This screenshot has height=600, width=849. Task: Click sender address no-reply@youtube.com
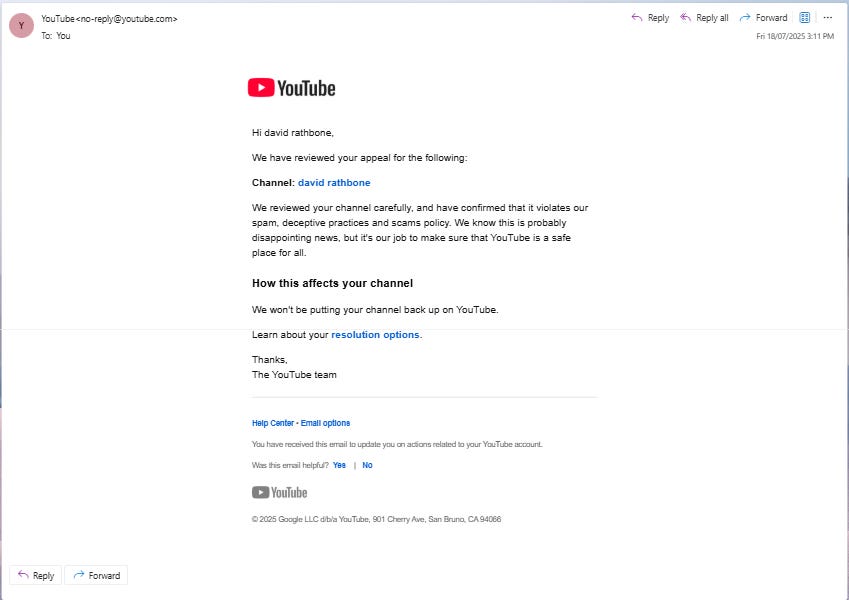(x=126, y=19)
